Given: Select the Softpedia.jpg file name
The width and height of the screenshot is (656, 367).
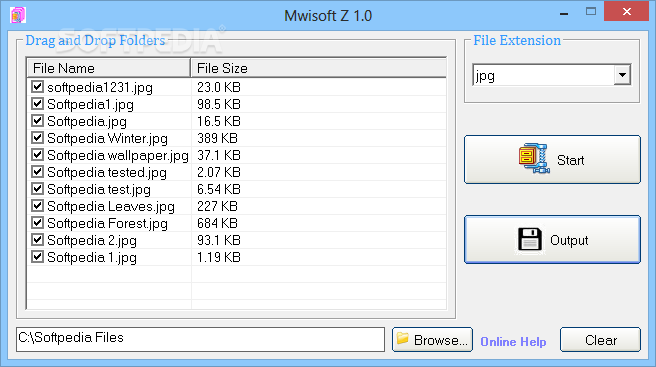Looking at the screenshot, I should (x=87, y=121).
